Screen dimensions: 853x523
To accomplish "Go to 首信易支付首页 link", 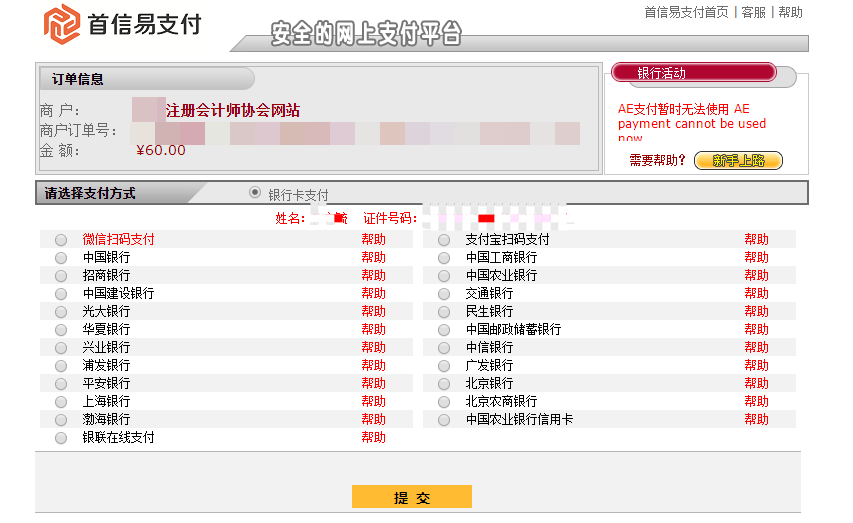I will tap(686, 12).
